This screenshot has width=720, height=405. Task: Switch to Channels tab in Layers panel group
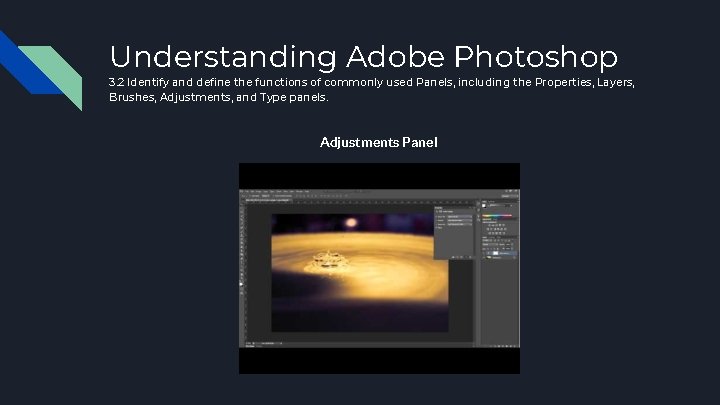[x=491, y=237]
